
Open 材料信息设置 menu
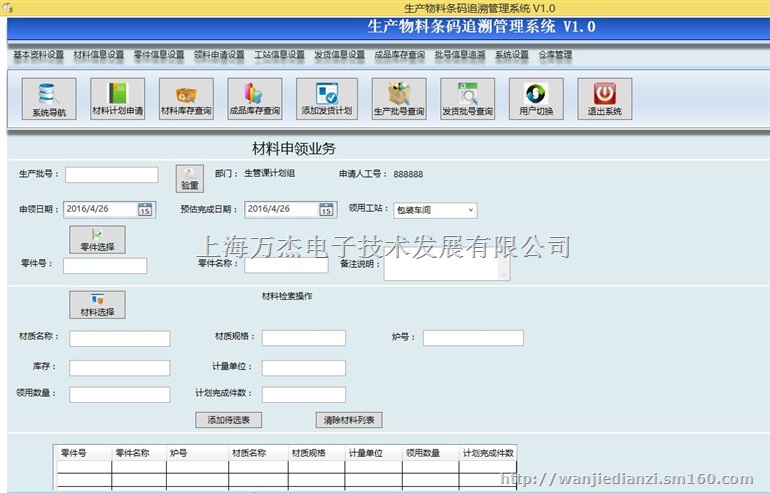click(x=99, y=55)
